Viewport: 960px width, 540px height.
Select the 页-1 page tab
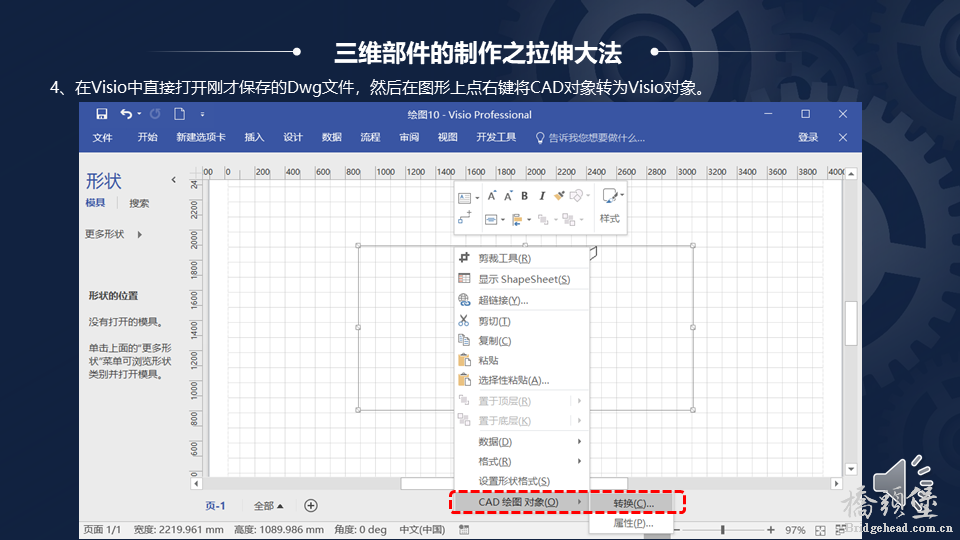tap(215, 506)
